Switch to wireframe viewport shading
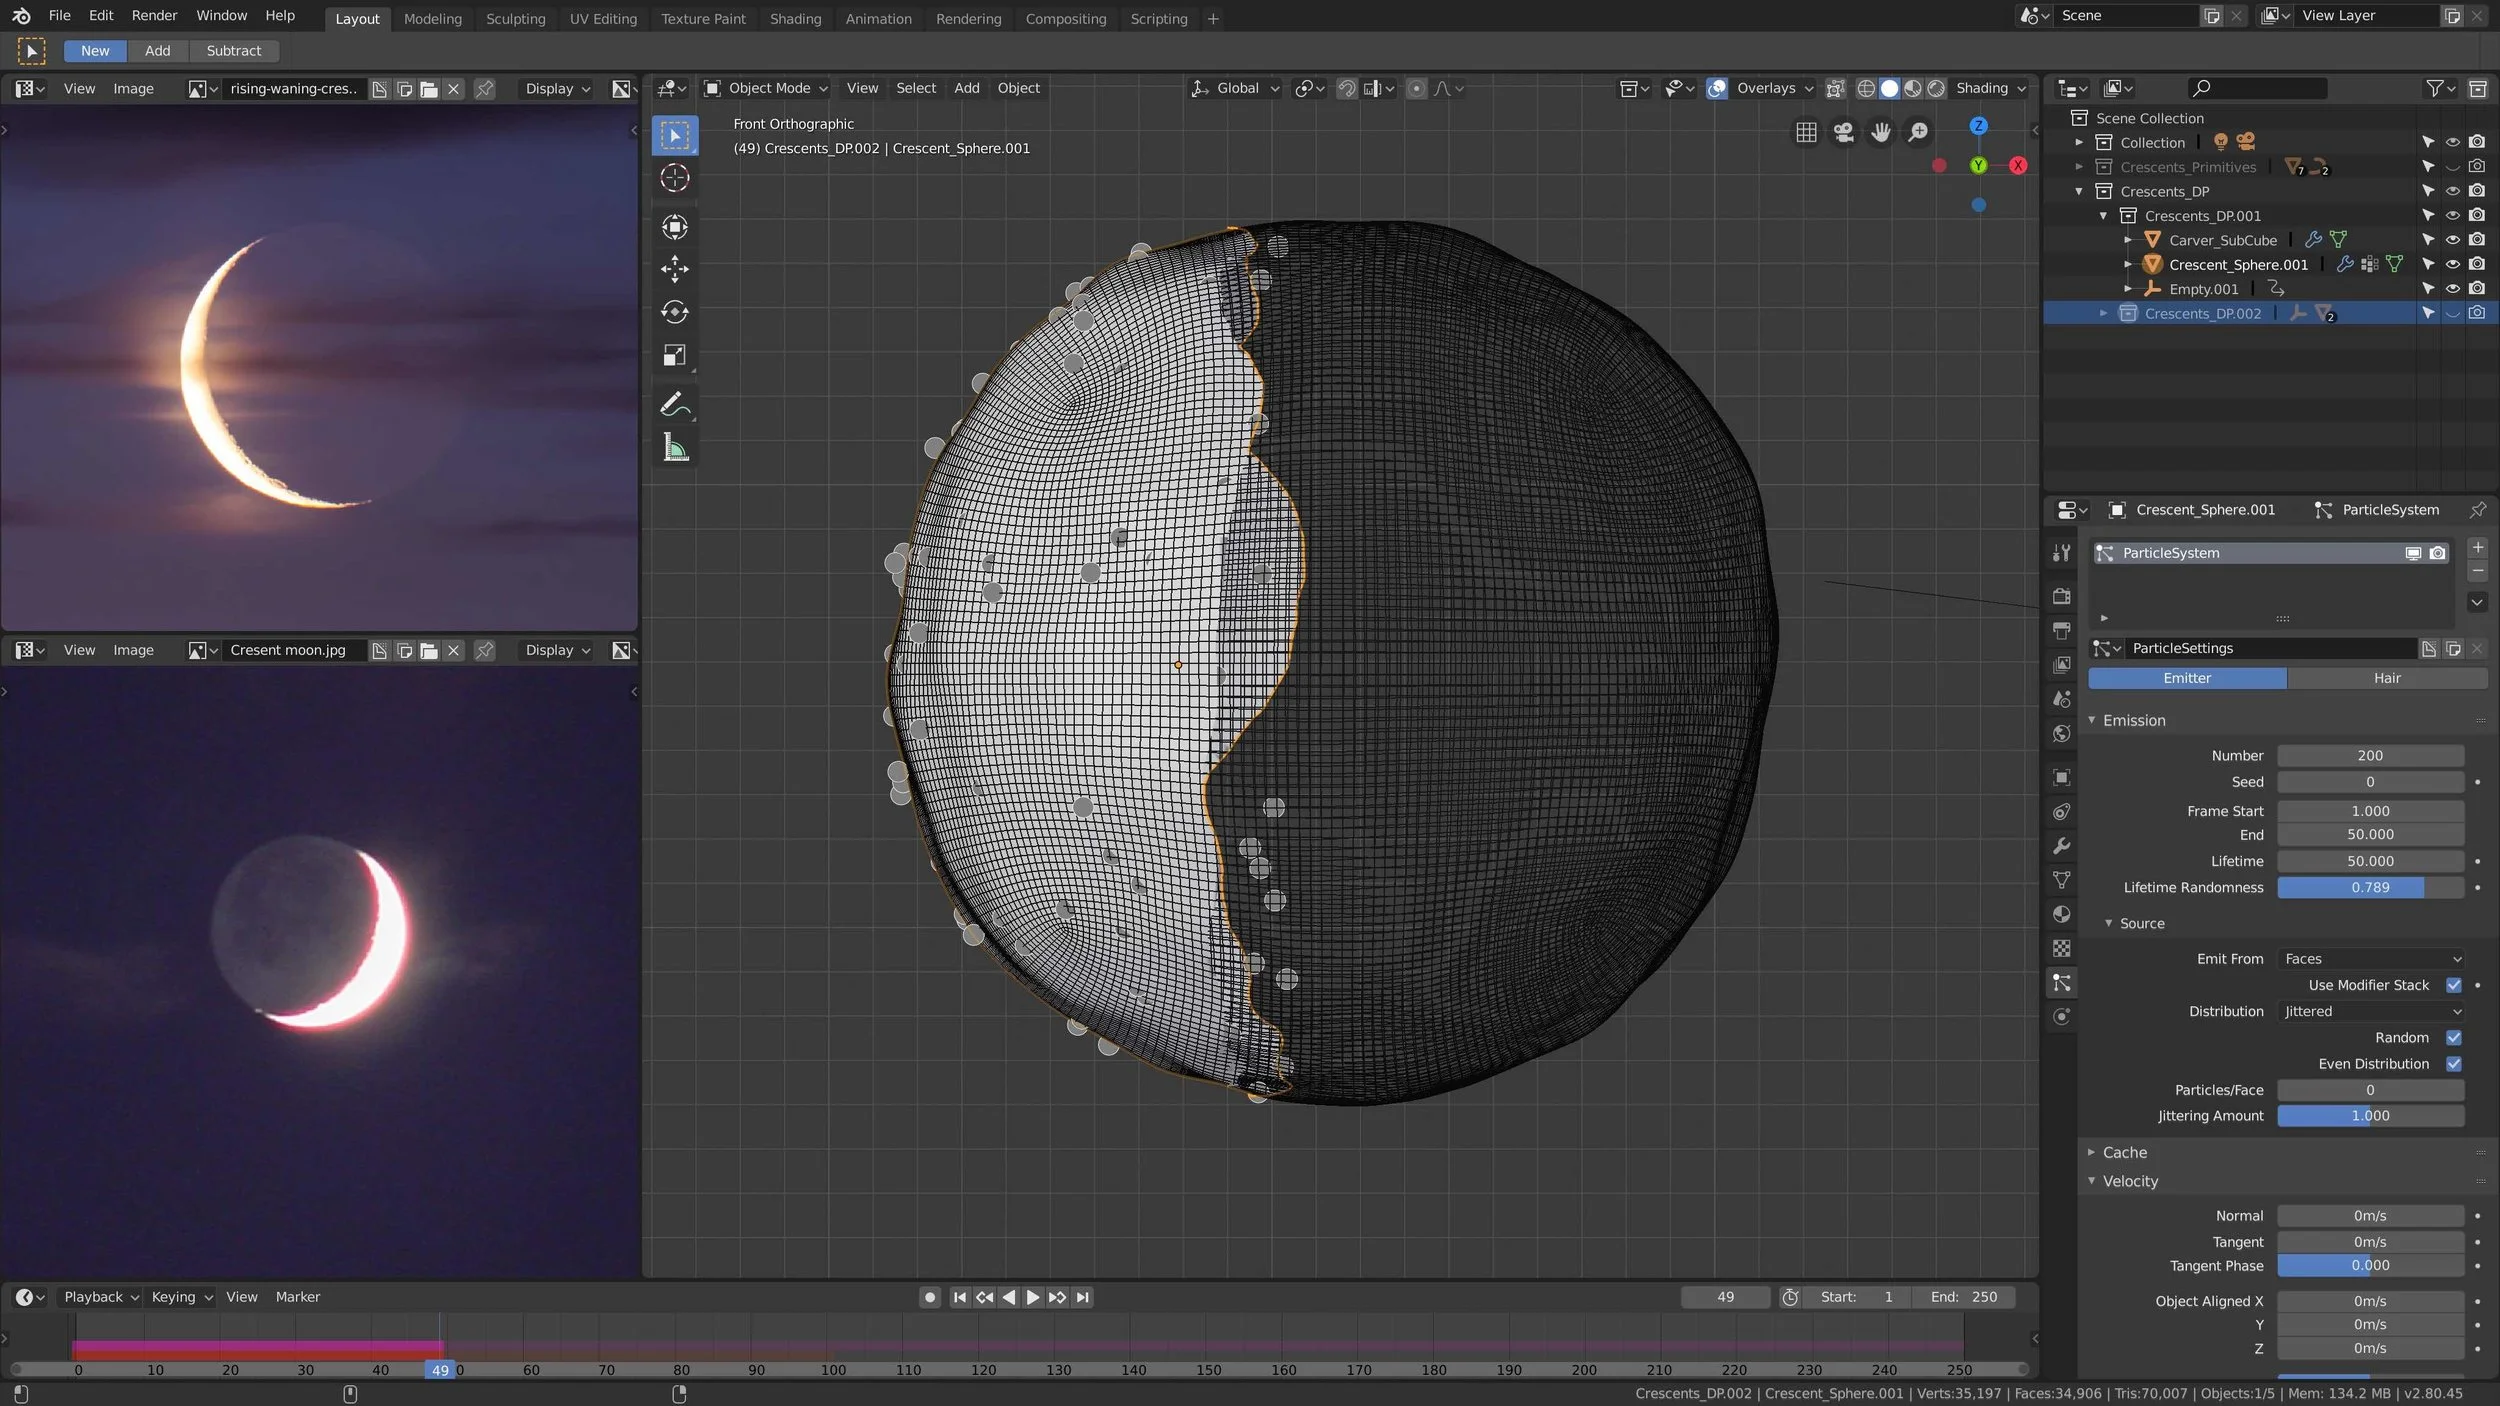This screenshot has width=2500, height=1406. click(1866, 88)
